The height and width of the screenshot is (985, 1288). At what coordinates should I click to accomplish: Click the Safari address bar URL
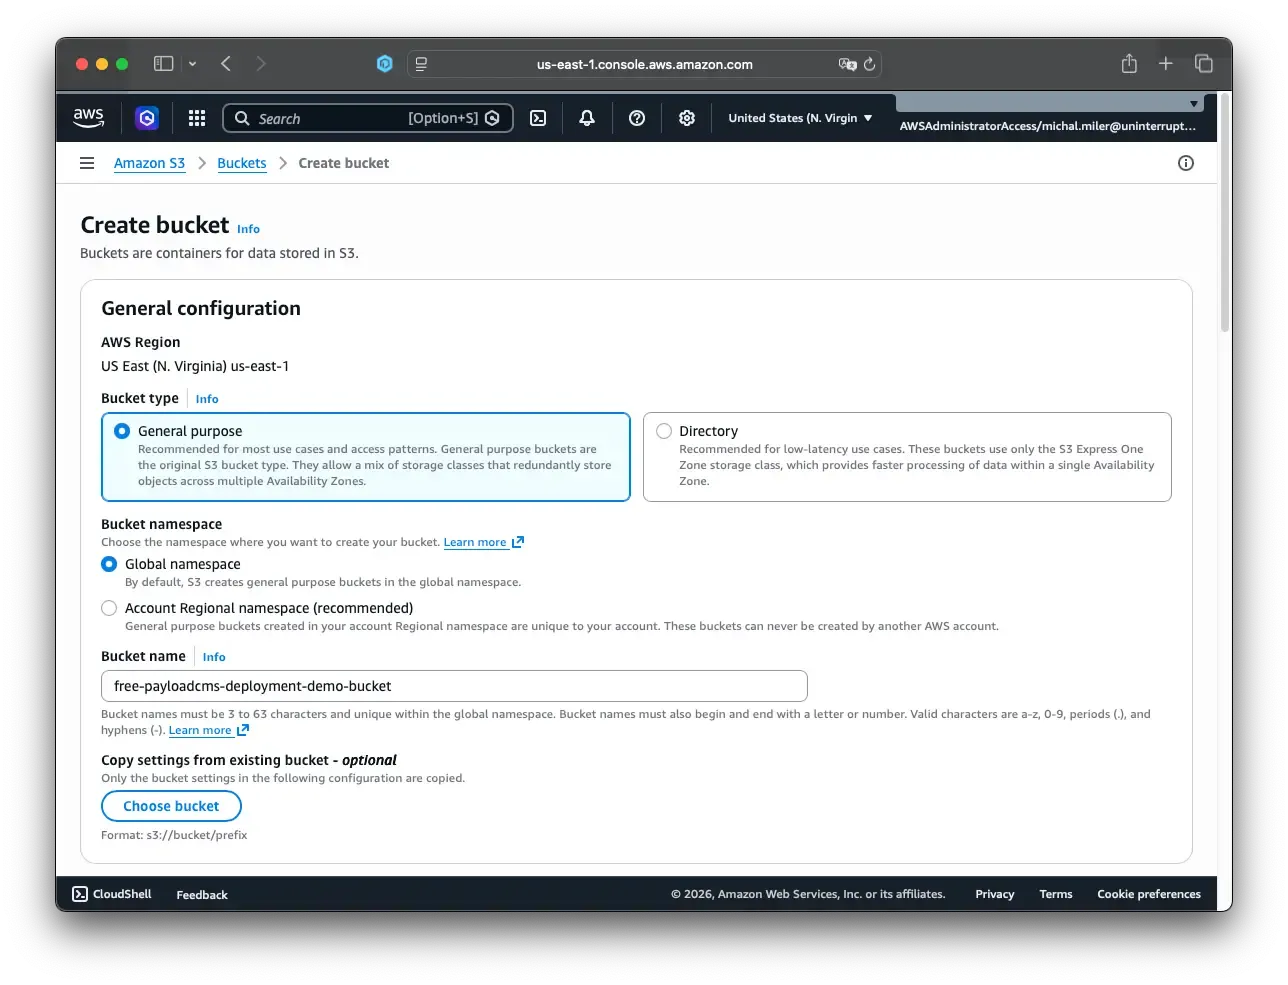[x=645, y=64]
